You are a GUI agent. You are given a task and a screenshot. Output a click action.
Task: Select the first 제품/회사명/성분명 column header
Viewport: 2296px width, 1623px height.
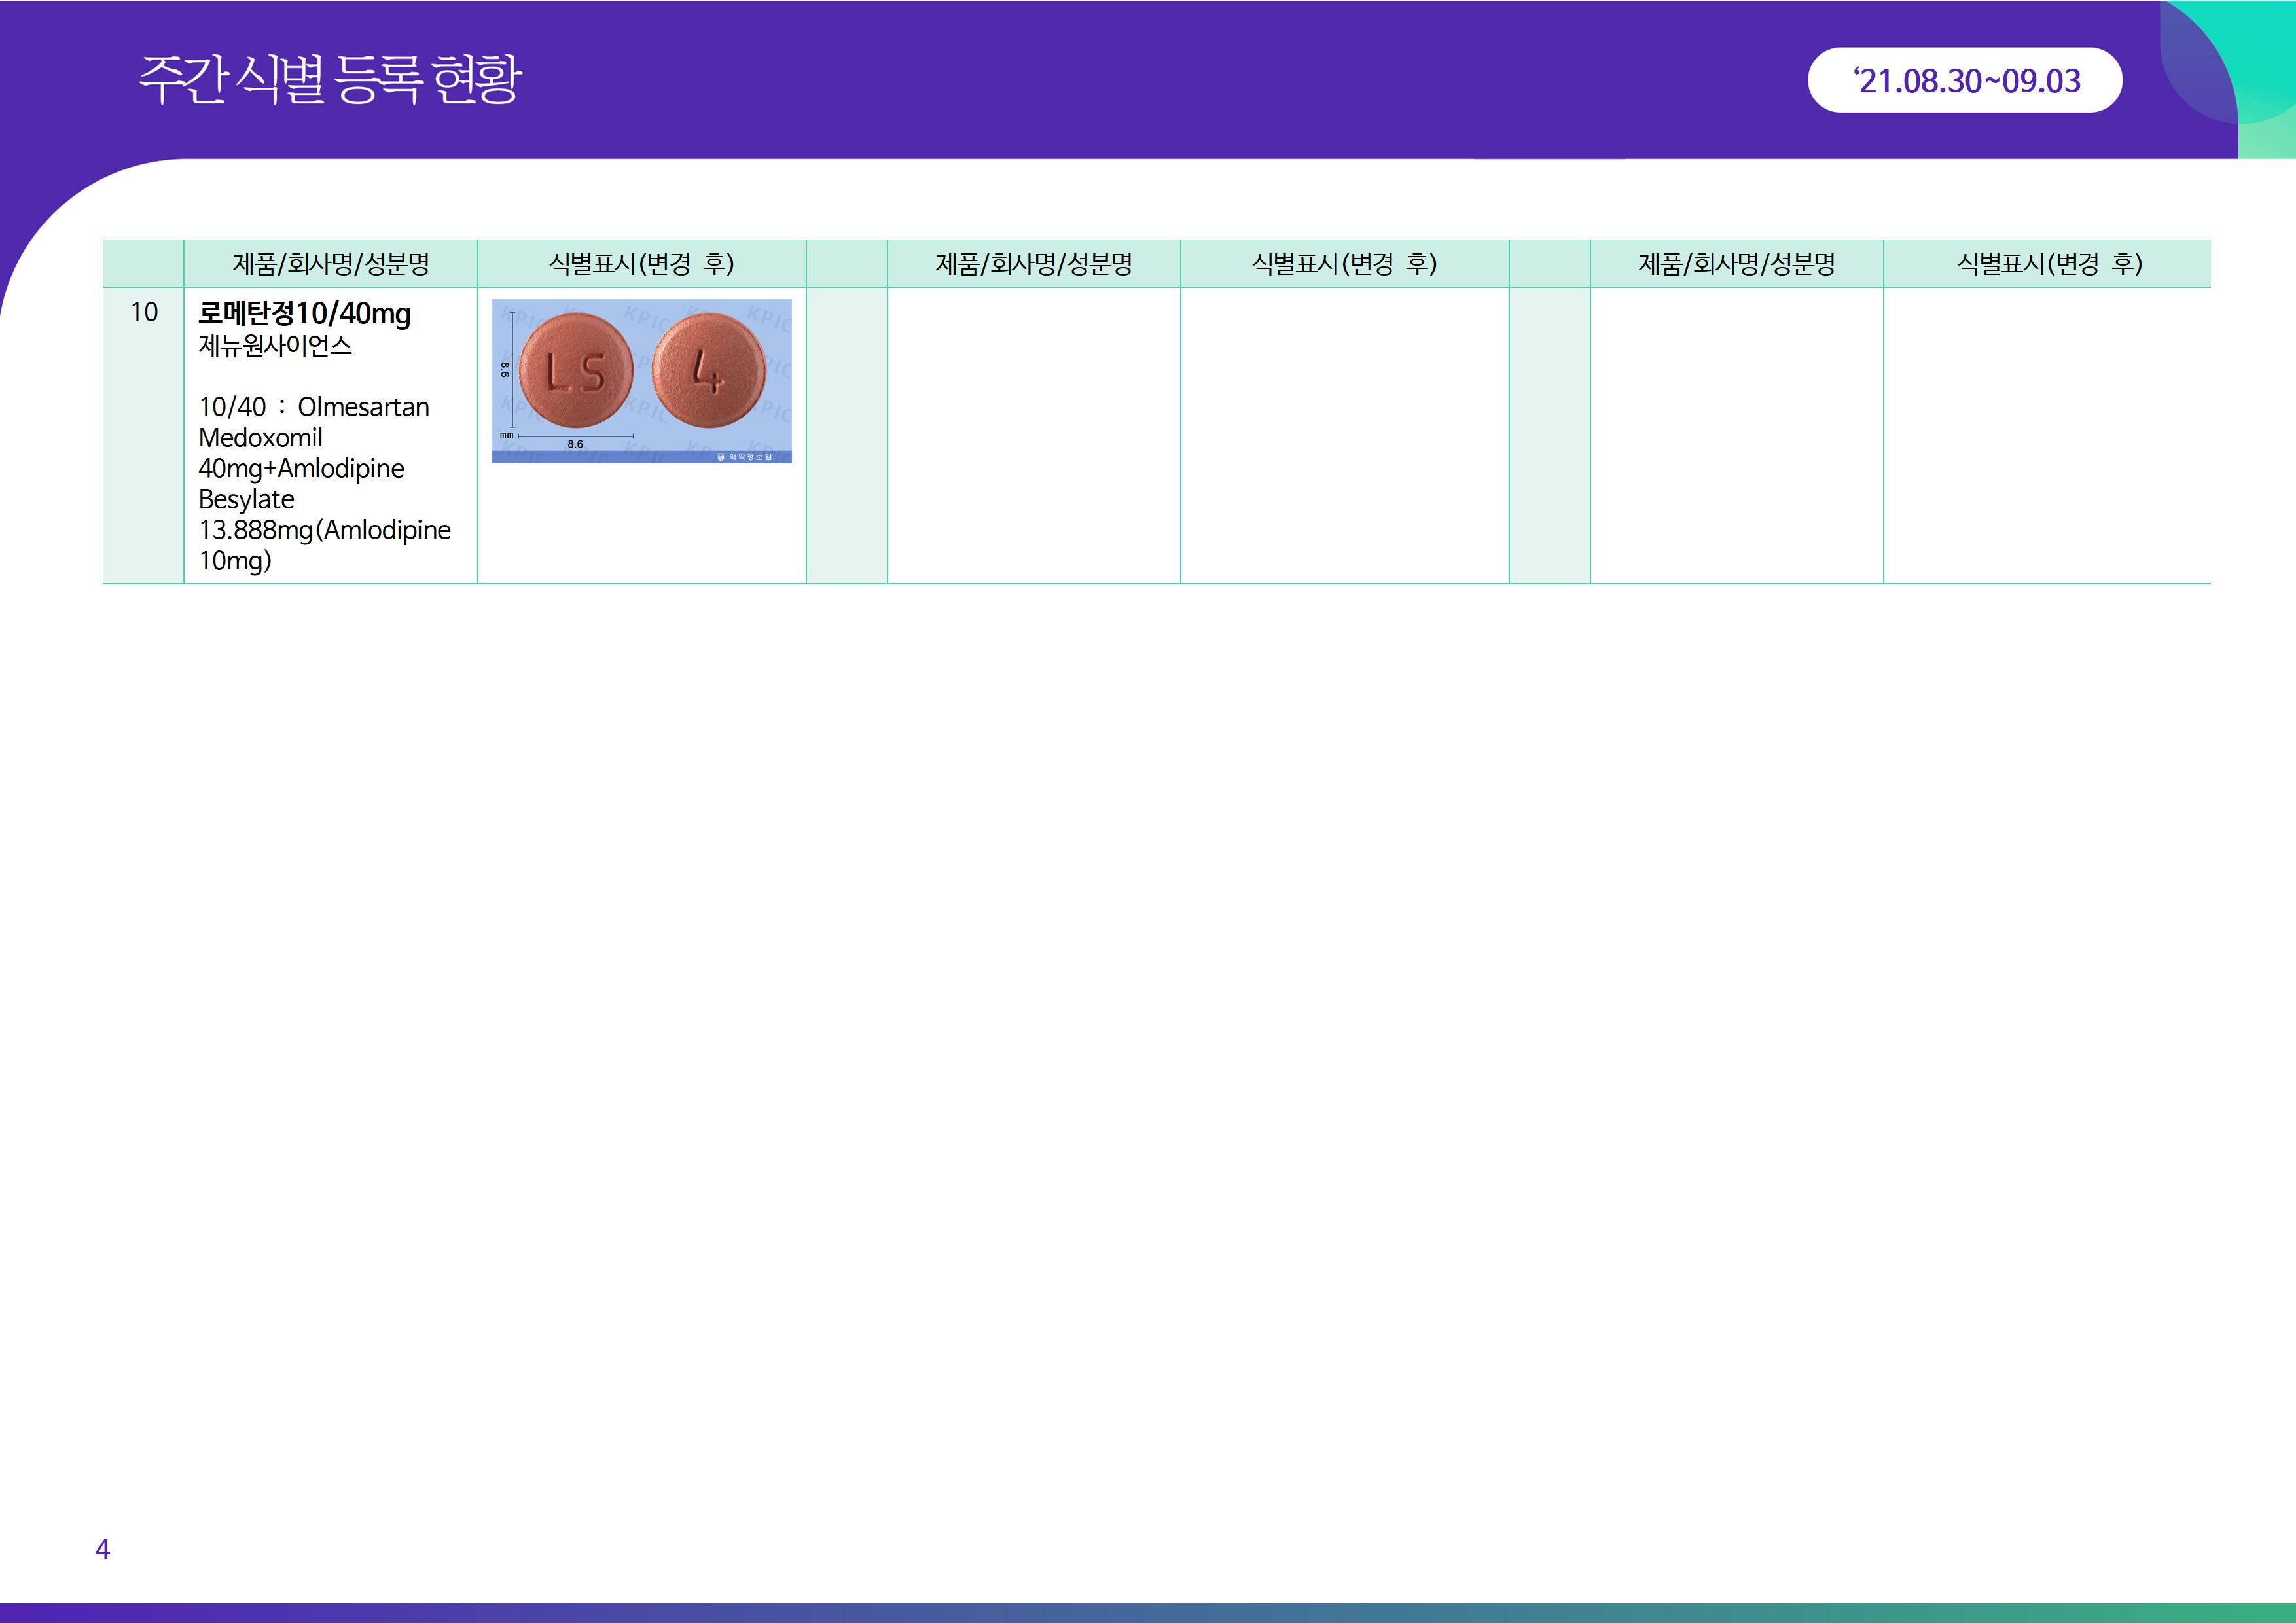[x=330, y=264]
